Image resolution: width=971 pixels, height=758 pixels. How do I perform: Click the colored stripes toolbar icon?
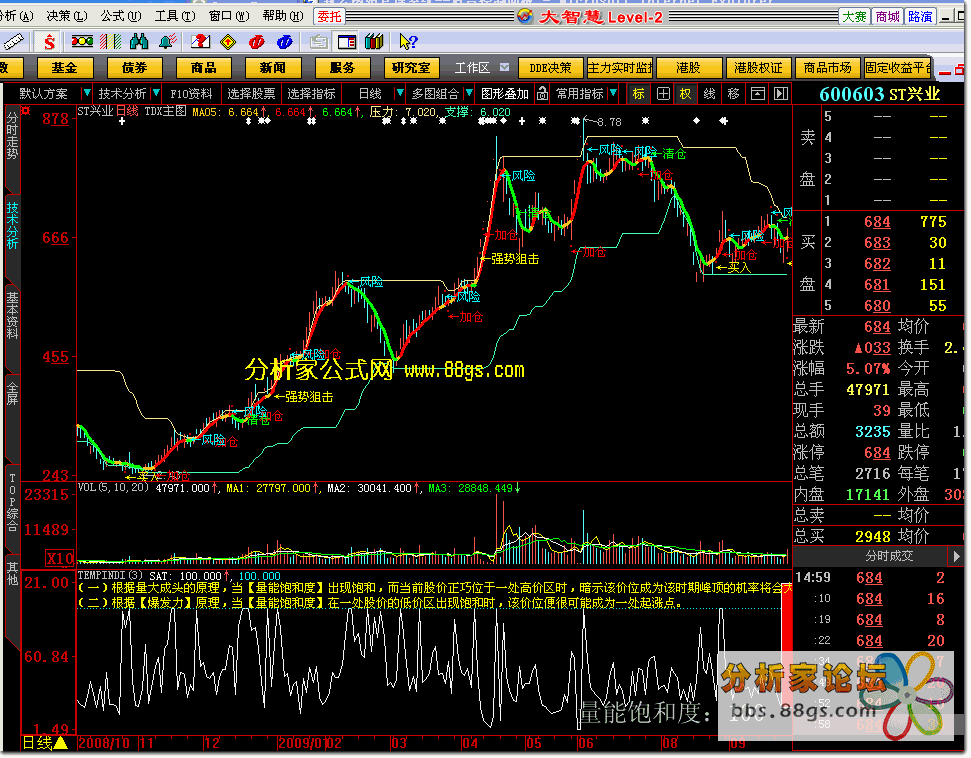(110, 41)
